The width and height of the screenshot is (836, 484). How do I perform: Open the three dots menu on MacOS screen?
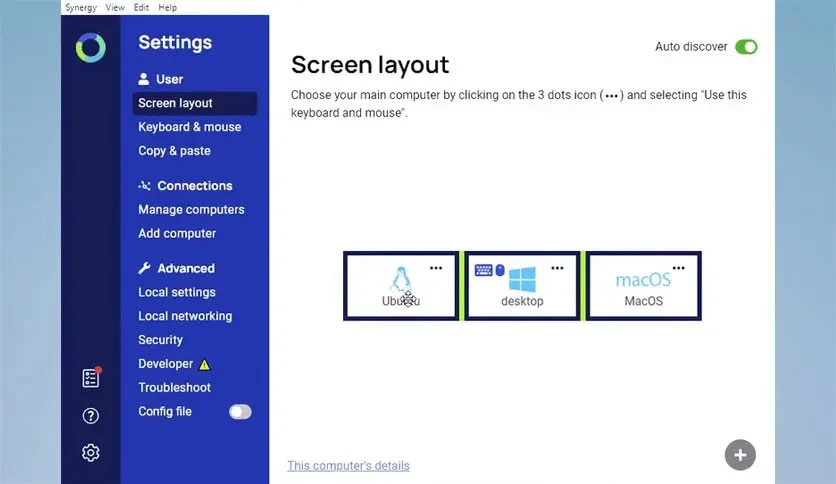click(x=679, y=268)
